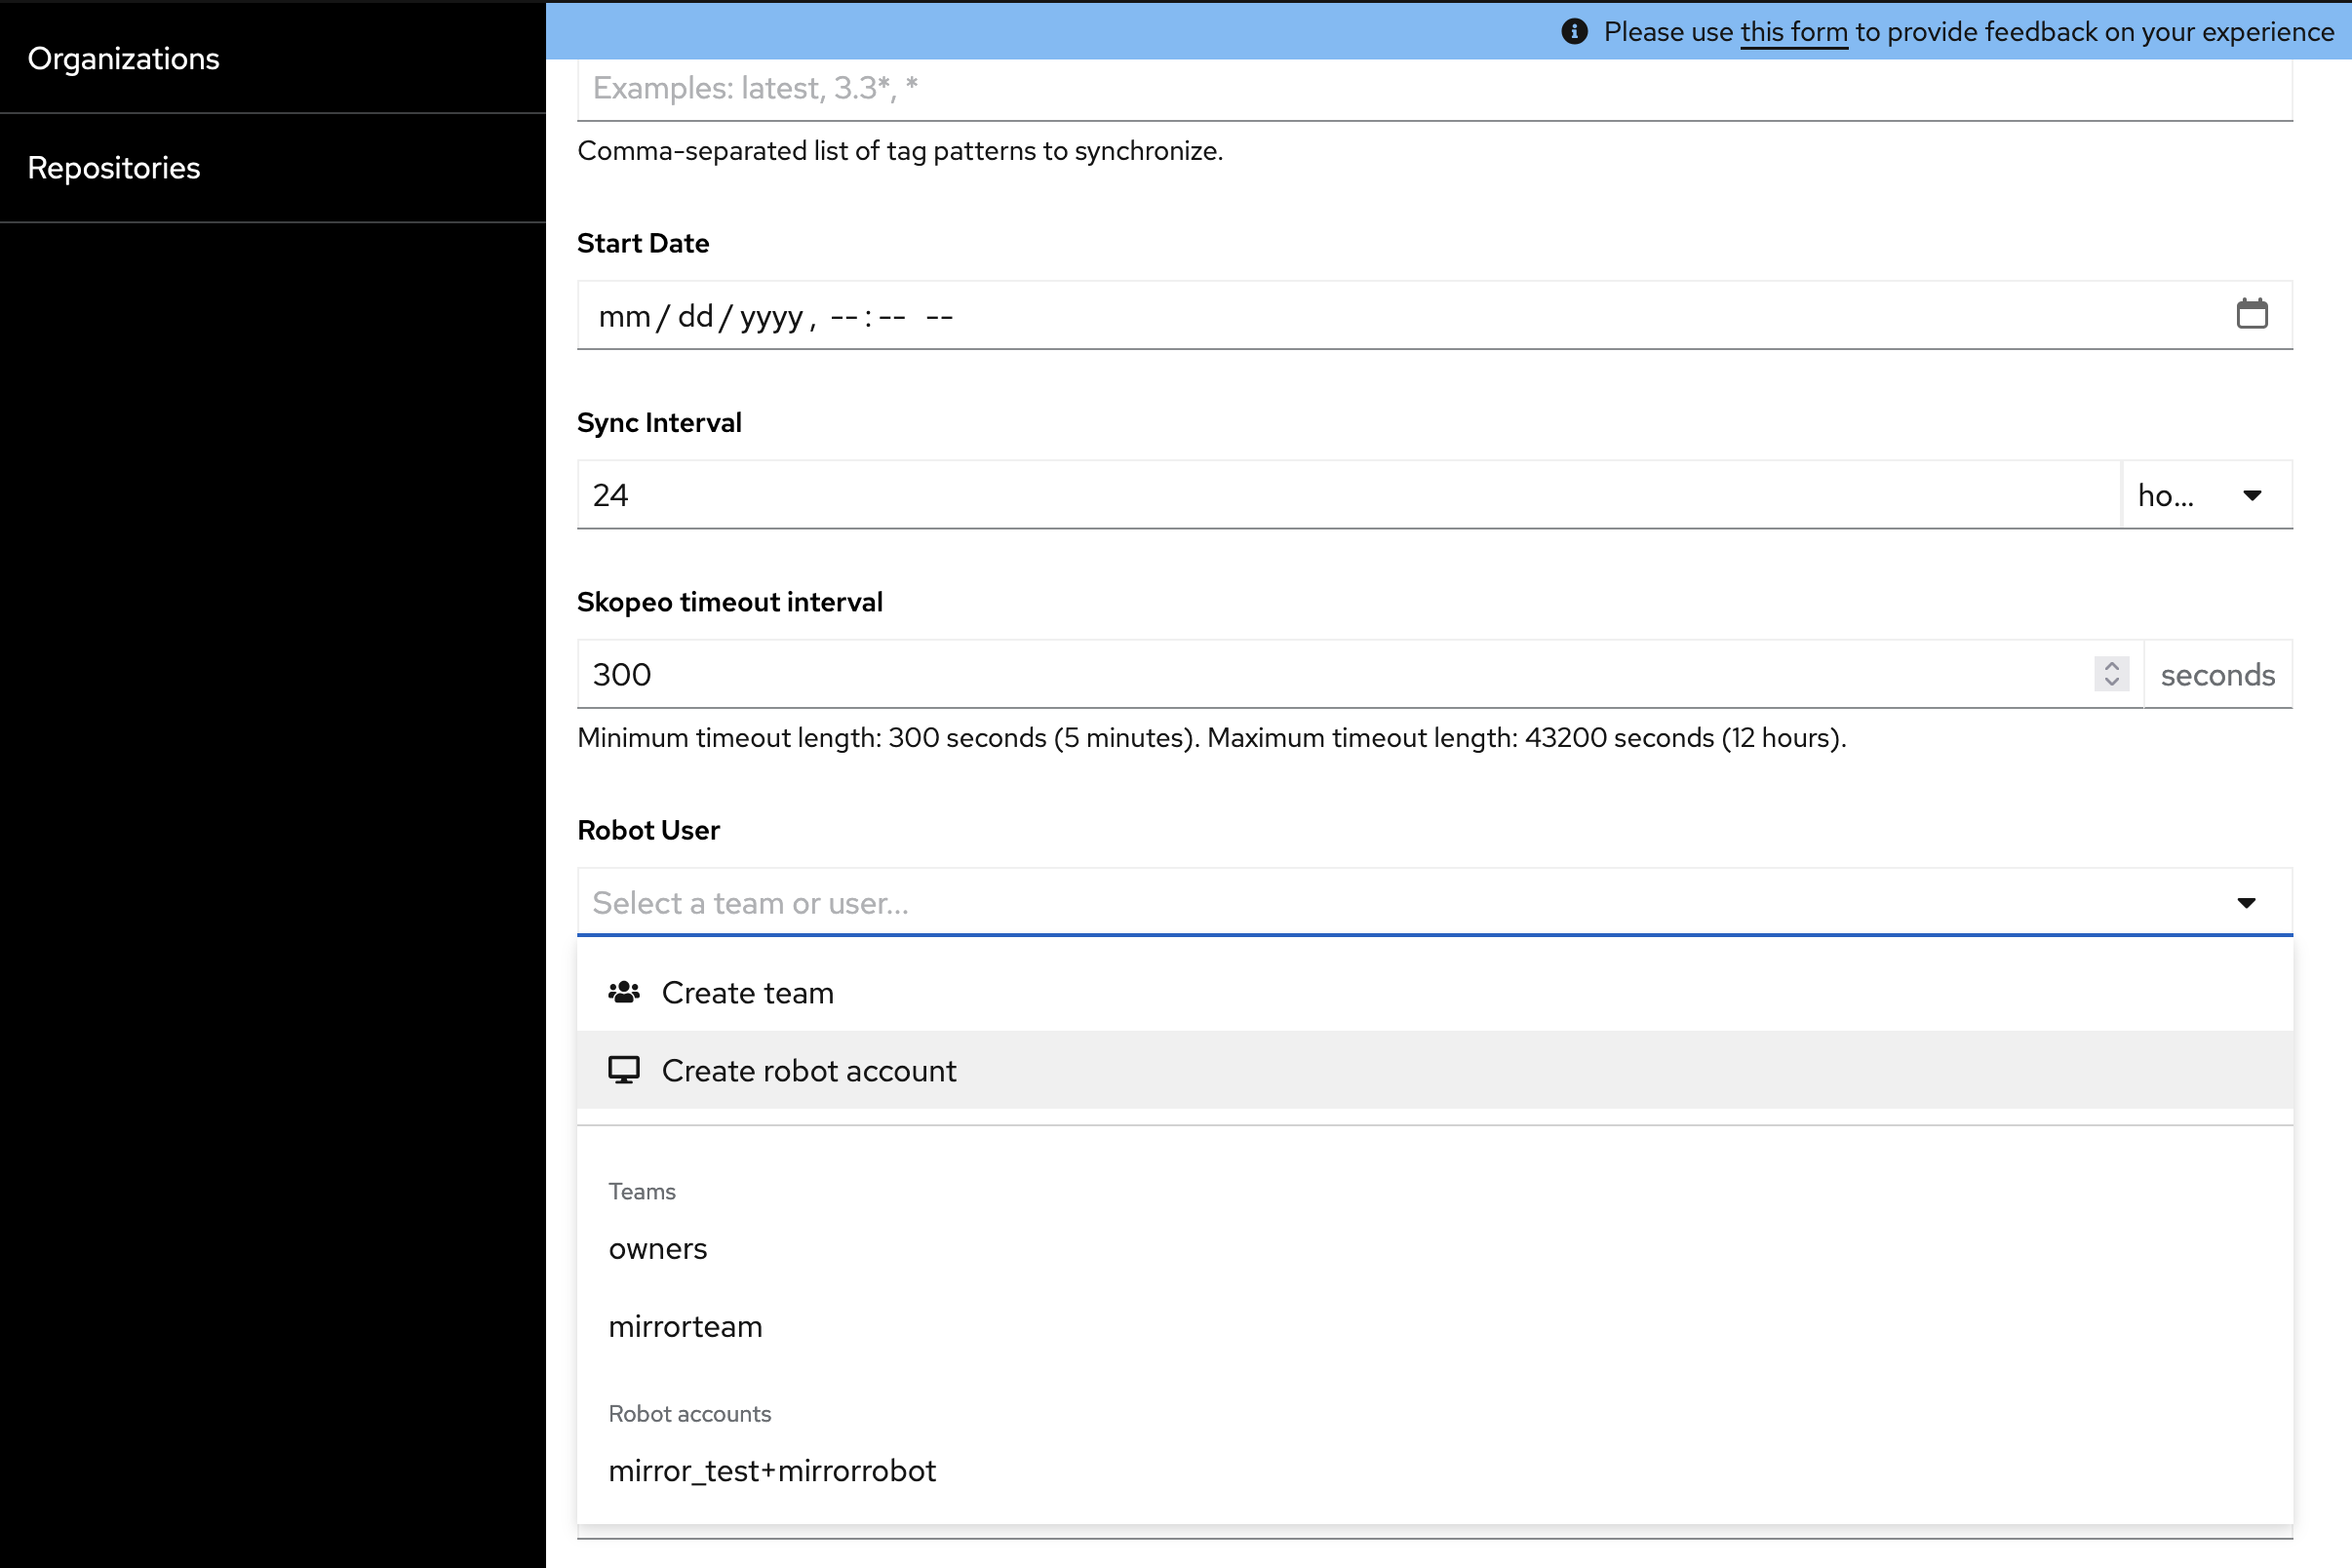This screenshot has height=1568, width=2352.
Task: Open Repositories in the sidebar
Action: [x=114, y=168]
